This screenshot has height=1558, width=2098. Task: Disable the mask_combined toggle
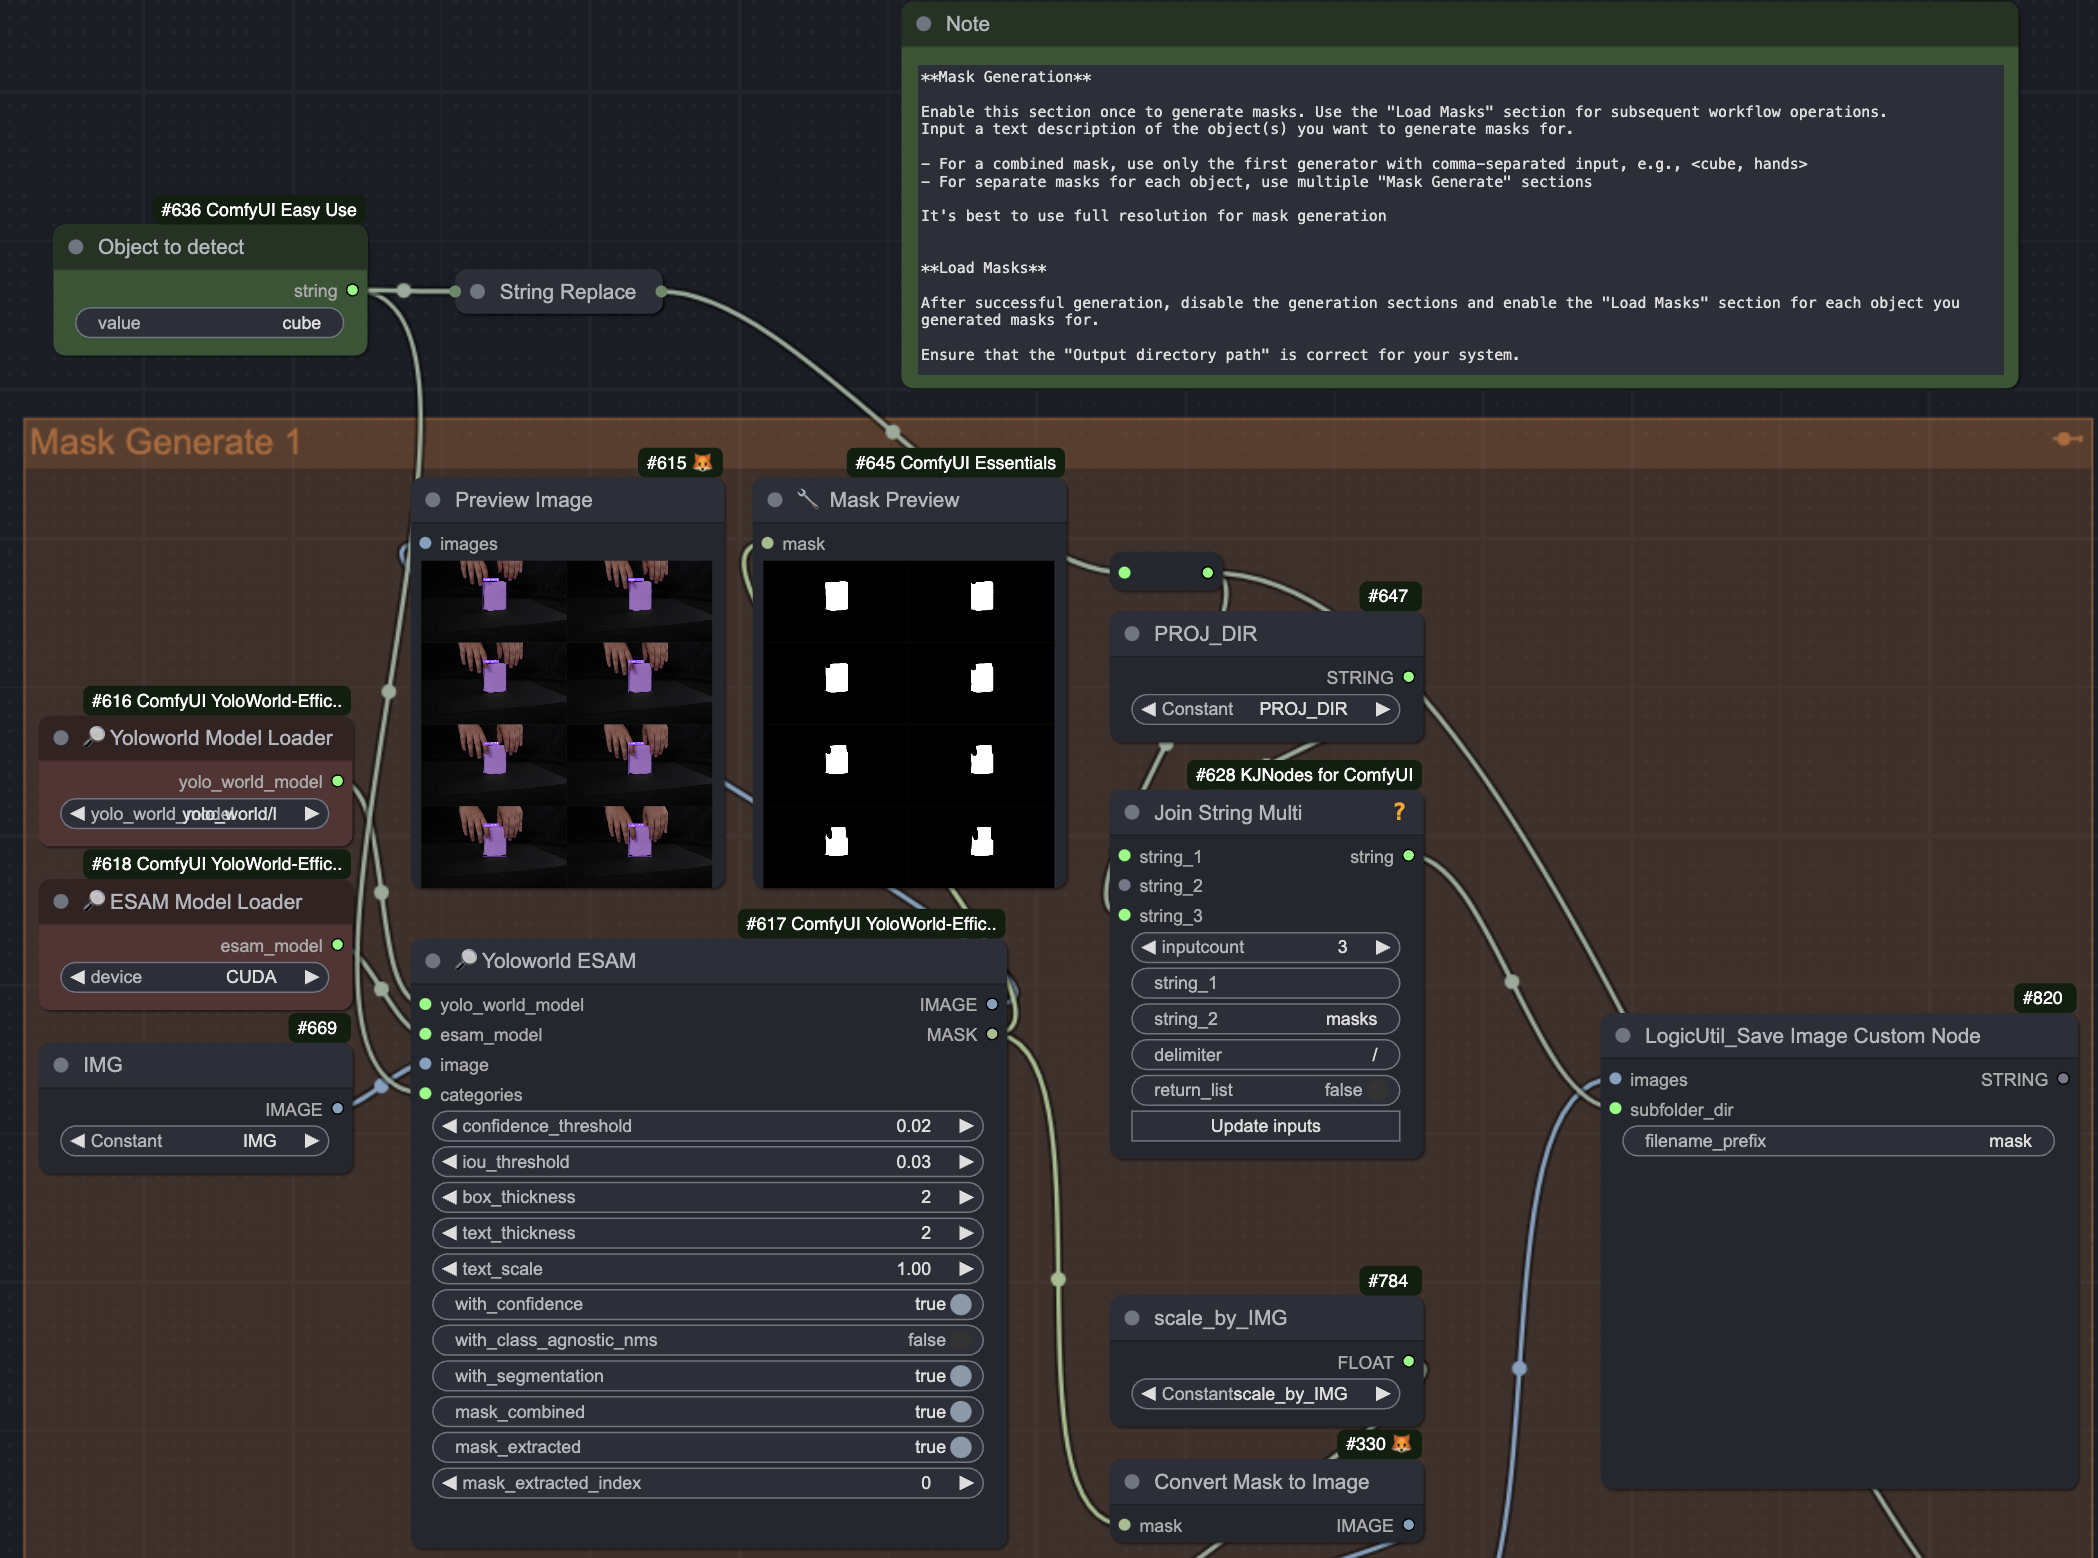[960, 1411]
